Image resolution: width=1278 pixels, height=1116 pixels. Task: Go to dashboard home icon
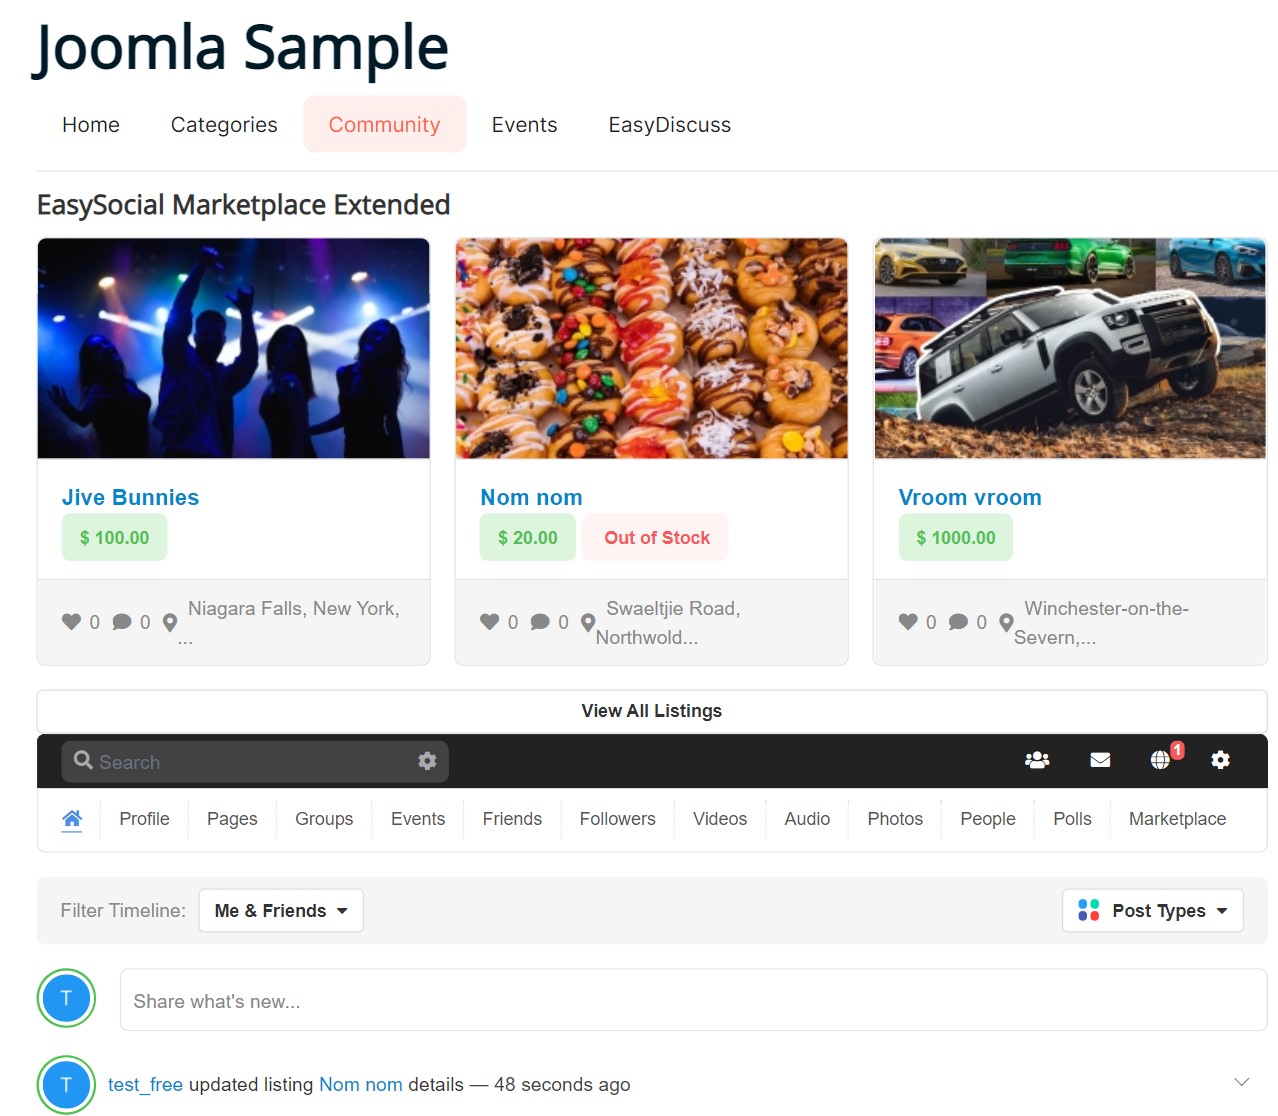coord(72,819)
